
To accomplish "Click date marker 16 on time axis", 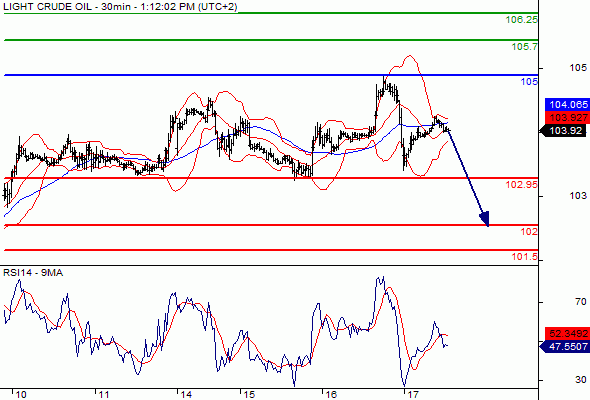I will [331, 395].
